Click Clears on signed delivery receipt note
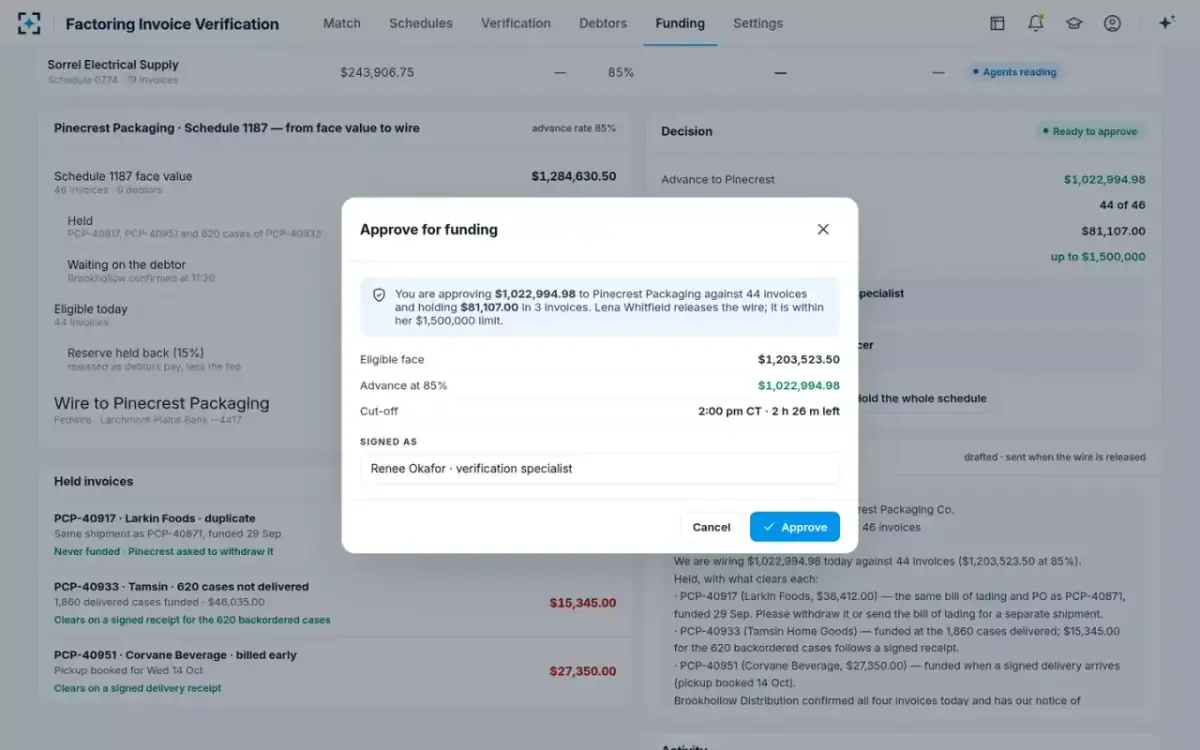Viewport: 1200px width, 750px height. (138, 688)
